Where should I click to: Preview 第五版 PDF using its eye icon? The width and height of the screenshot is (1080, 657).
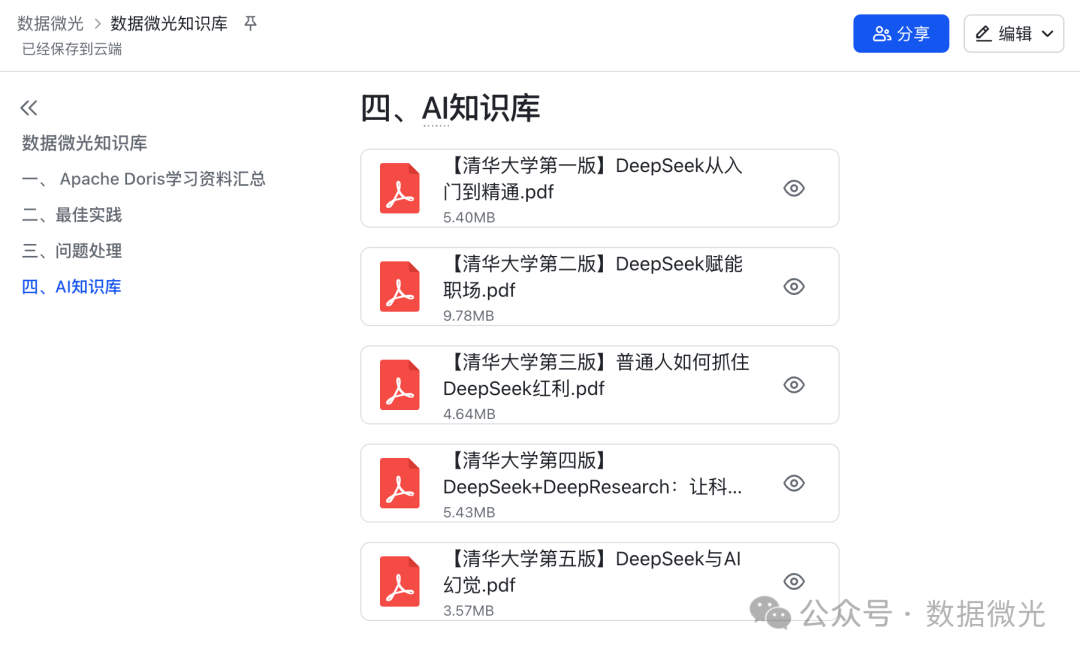(x=793, y=581)
